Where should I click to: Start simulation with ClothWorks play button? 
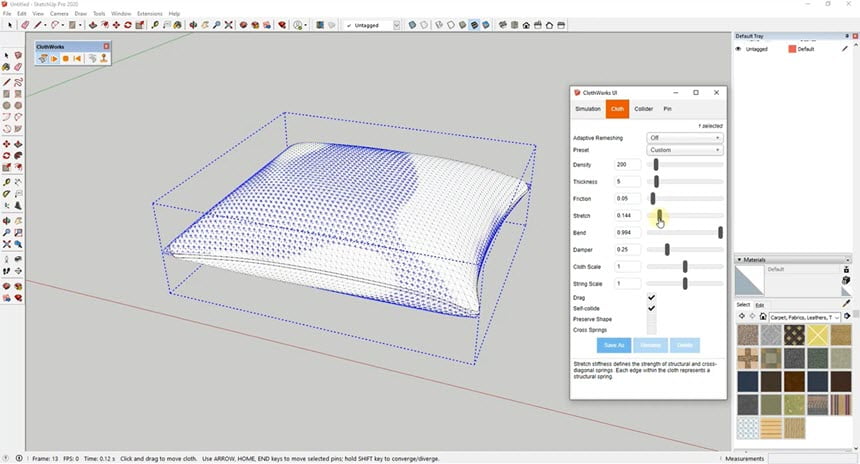[54, 59]
